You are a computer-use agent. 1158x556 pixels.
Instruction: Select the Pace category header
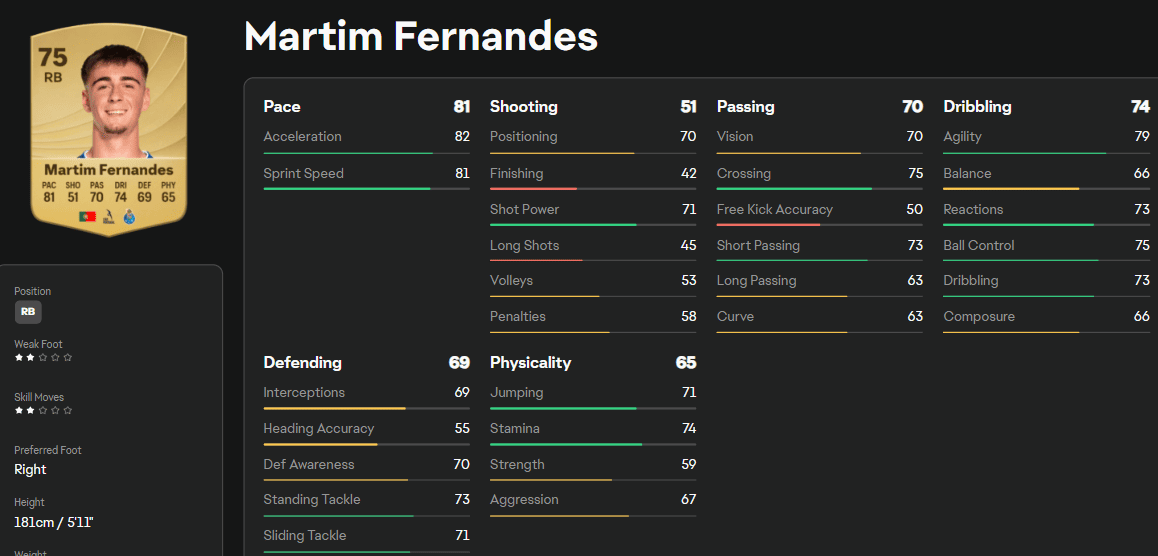(282, 106)
